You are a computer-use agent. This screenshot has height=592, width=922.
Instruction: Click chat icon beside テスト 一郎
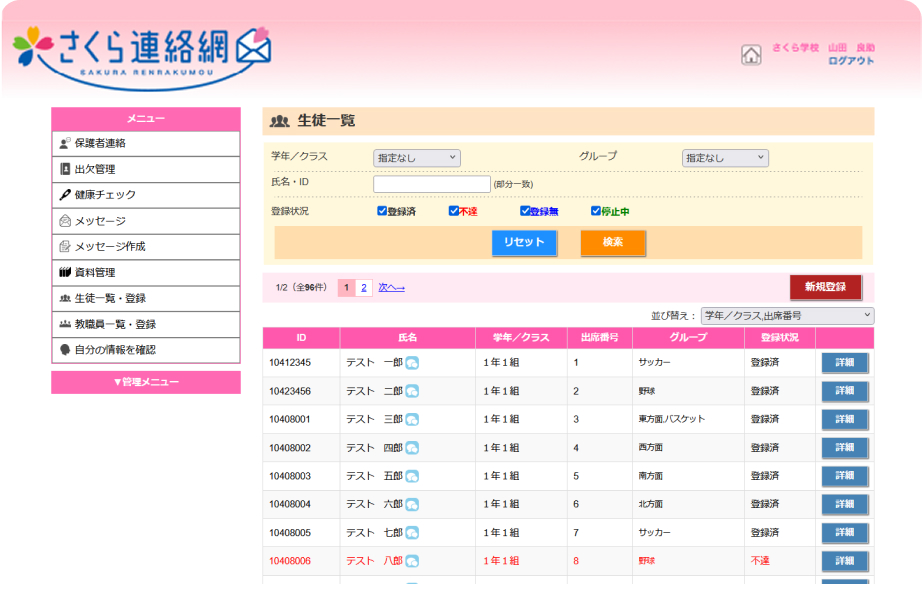[x=412, y=363]
